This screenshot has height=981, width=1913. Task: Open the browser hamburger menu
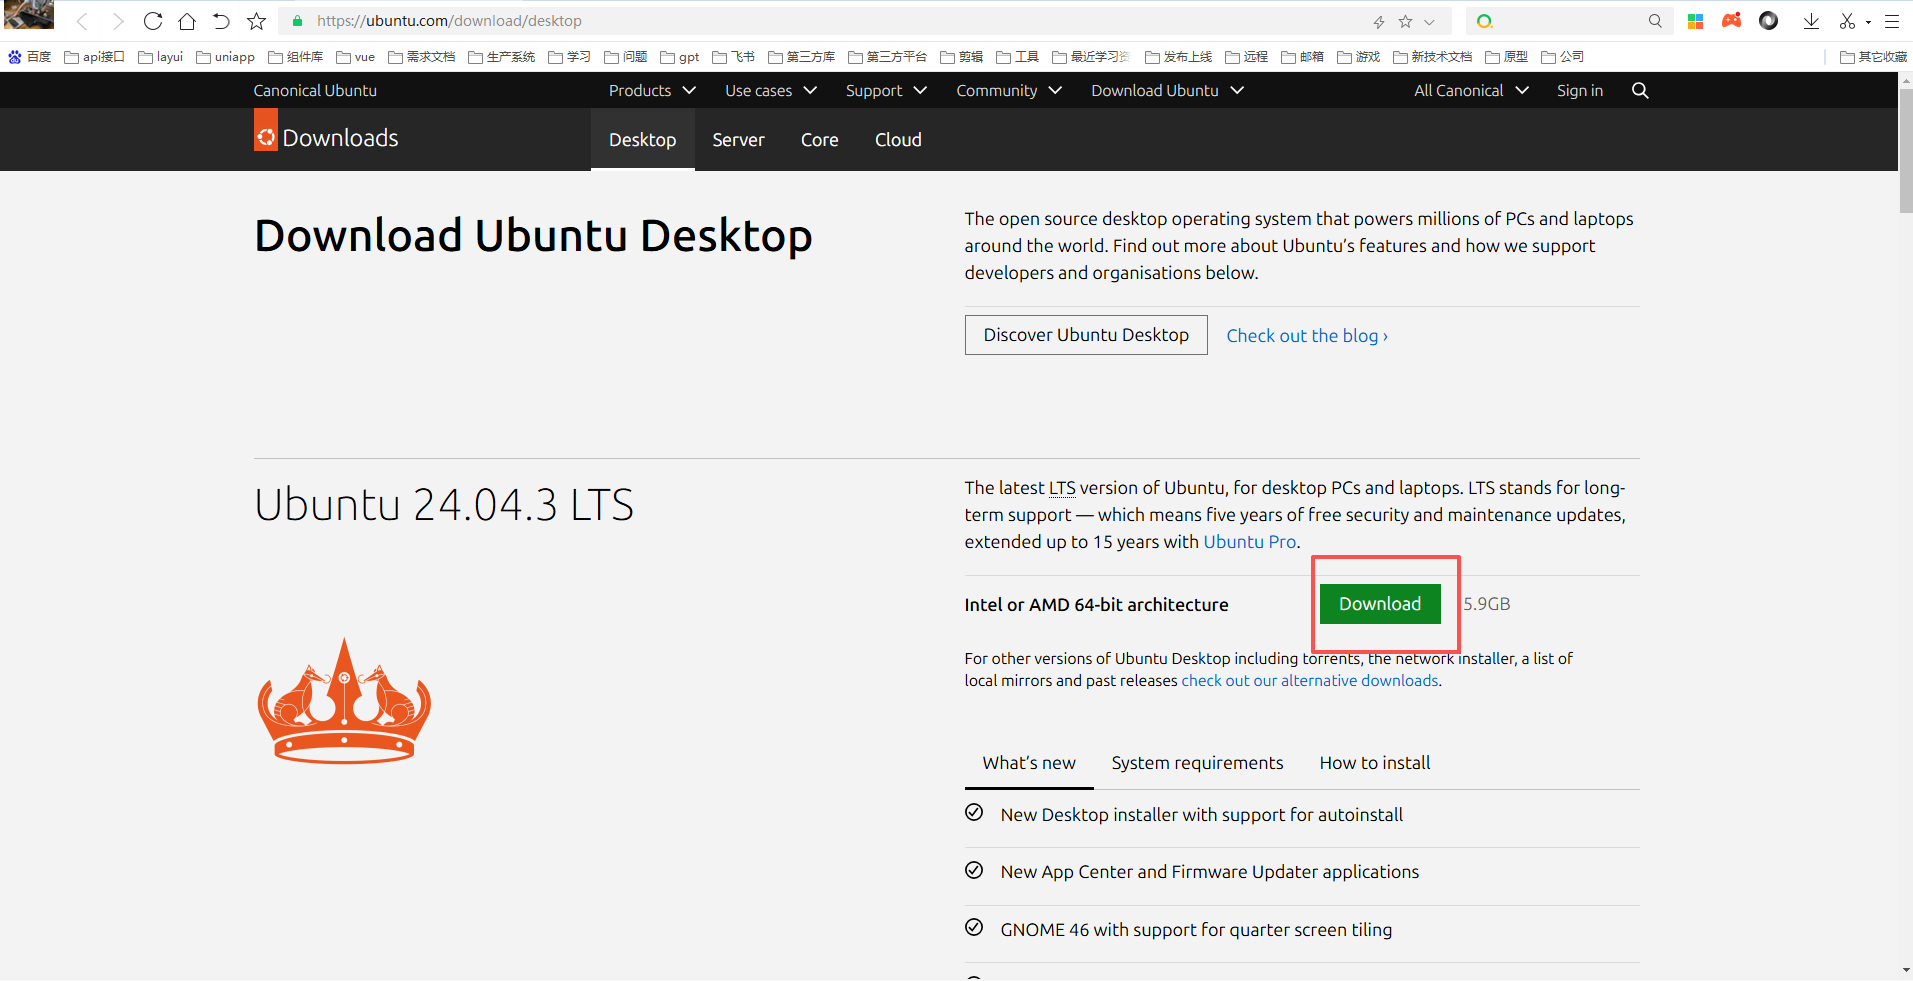tap(1892, 21)
